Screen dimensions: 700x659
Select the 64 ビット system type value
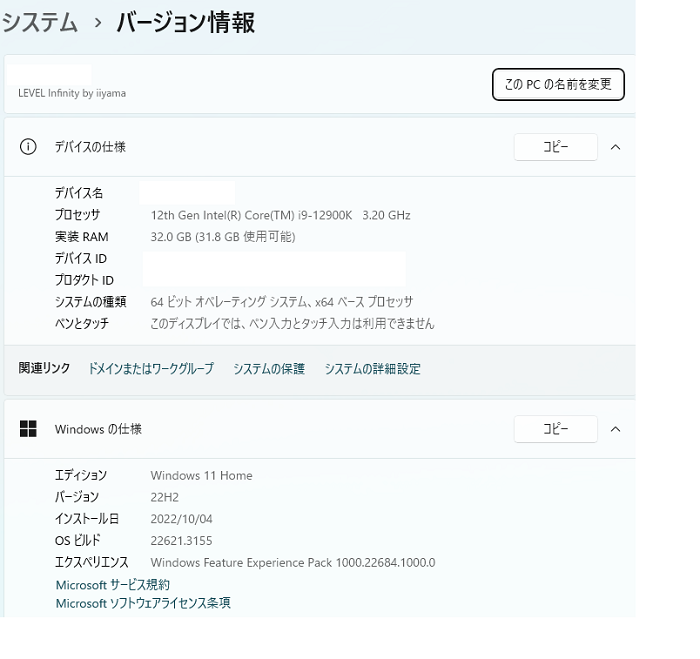click(282, 302)
